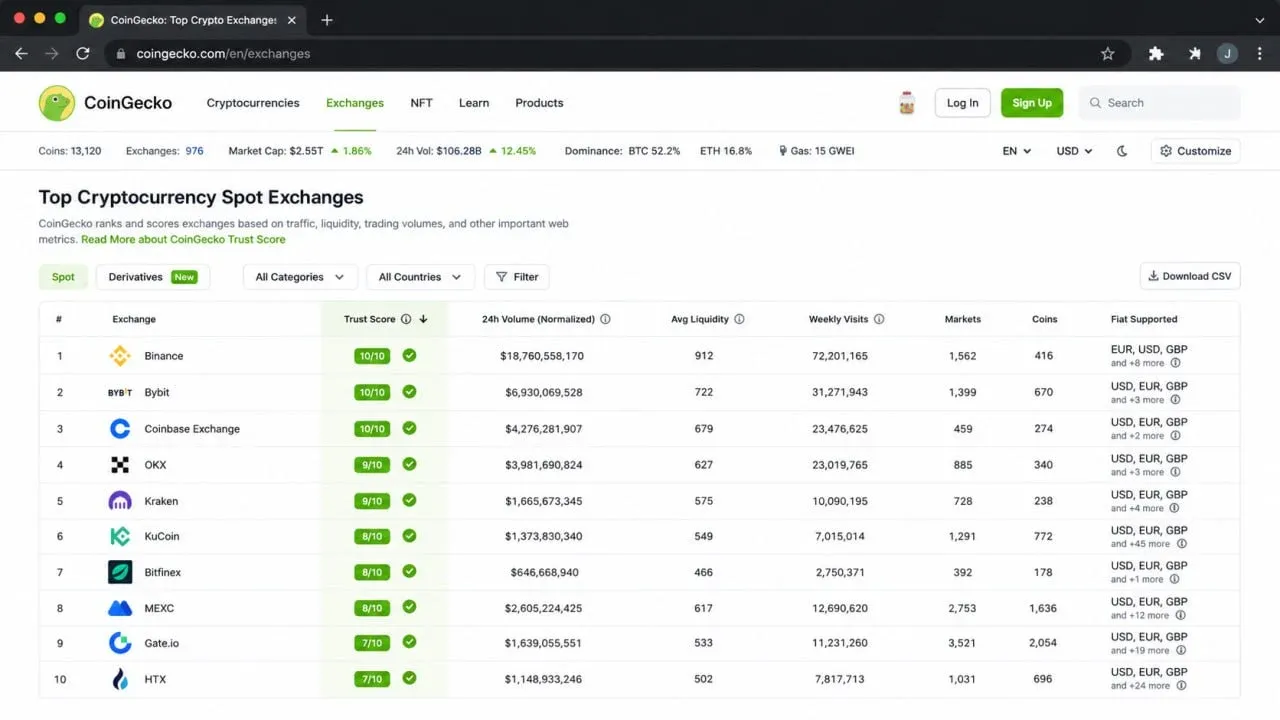
Task: Click the Gate.io logo icon
Action: (120, 643)
